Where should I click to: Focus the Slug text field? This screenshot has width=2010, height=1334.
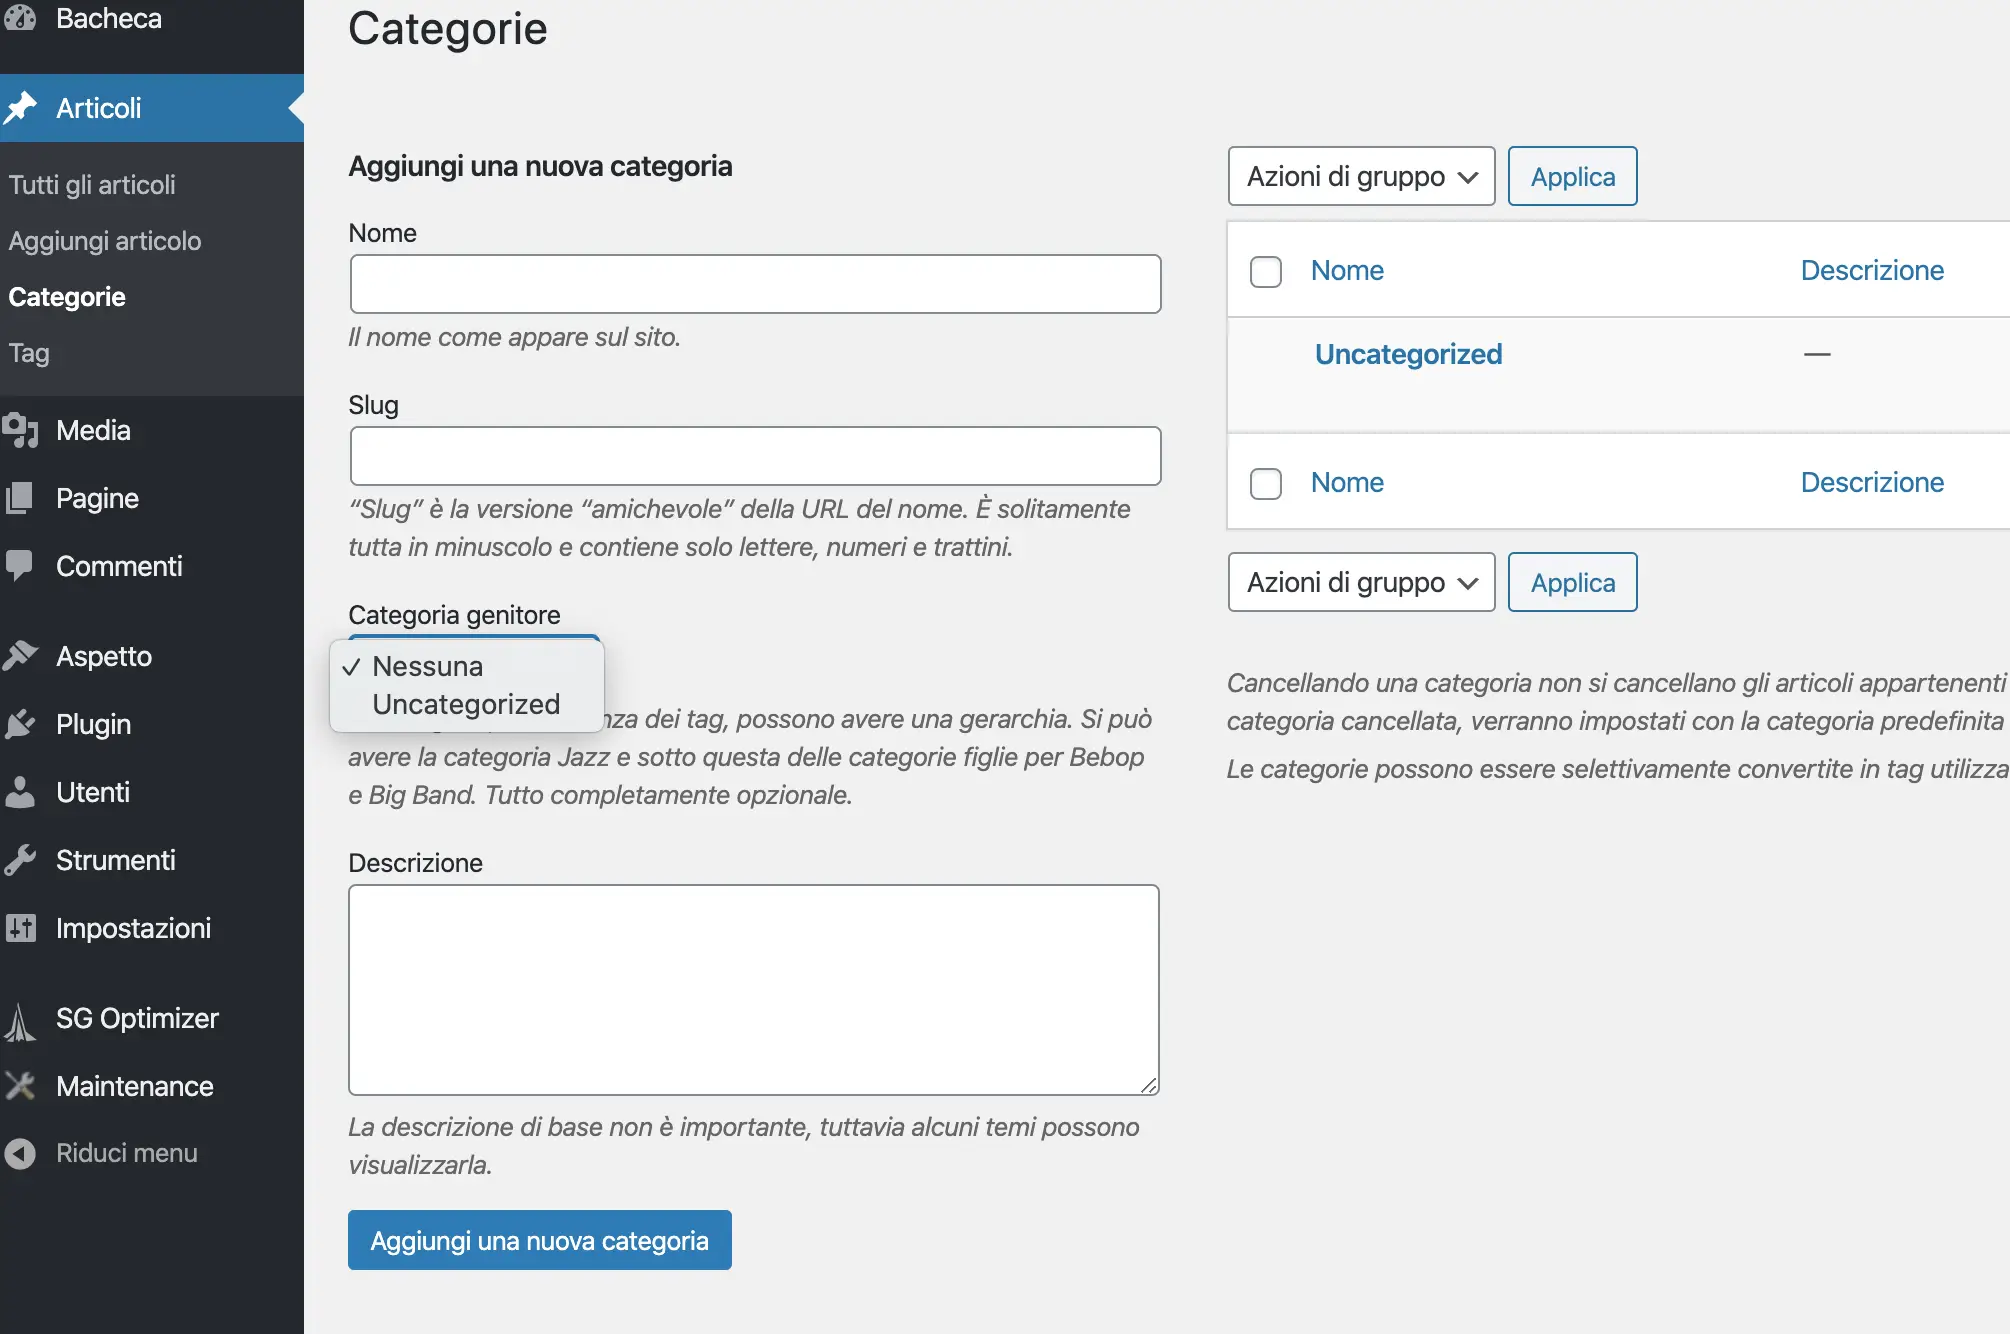[x=755, y=456]
